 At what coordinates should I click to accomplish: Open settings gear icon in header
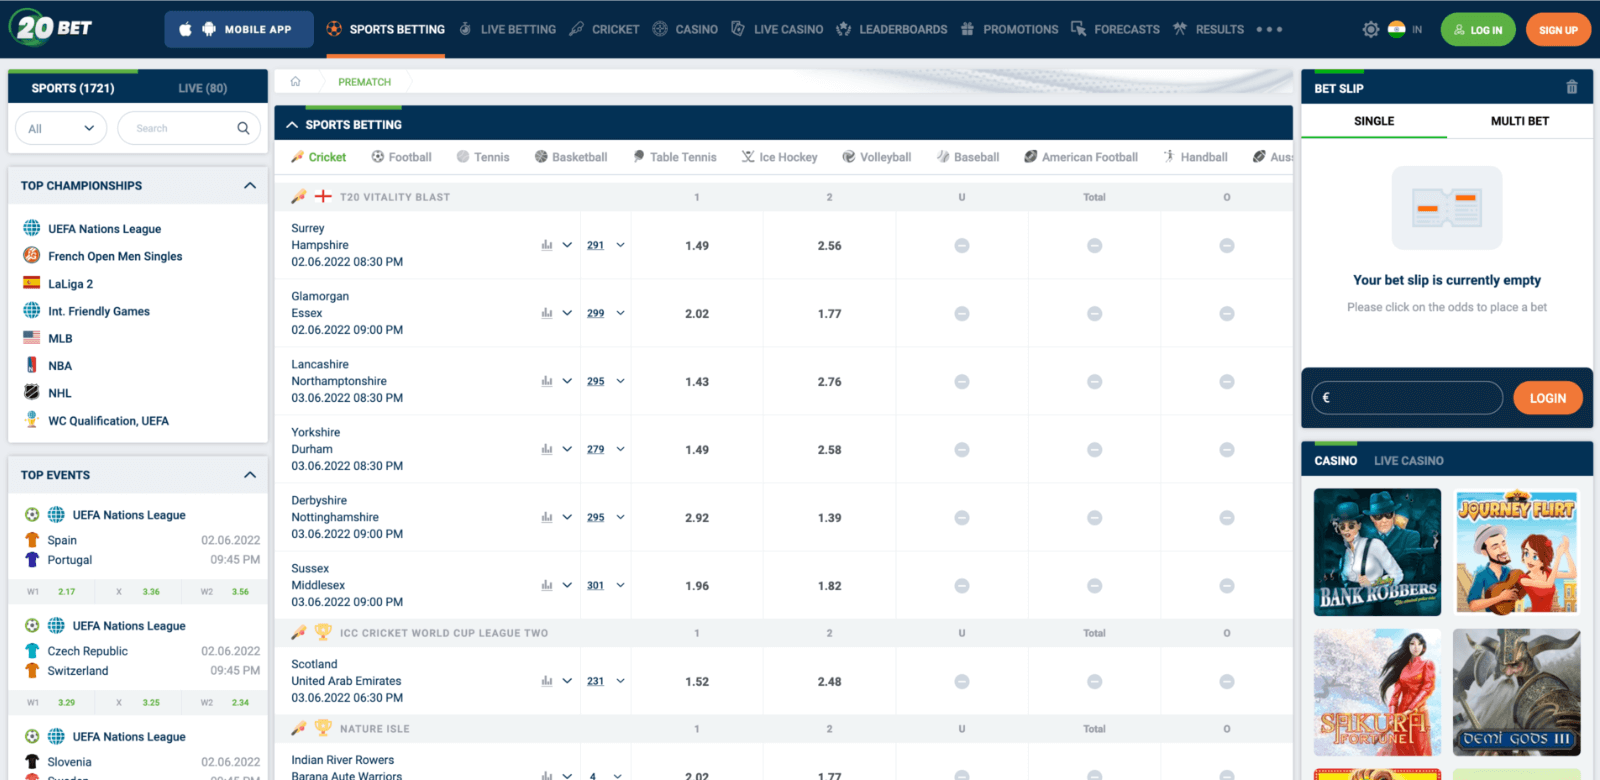(1370, 30)
